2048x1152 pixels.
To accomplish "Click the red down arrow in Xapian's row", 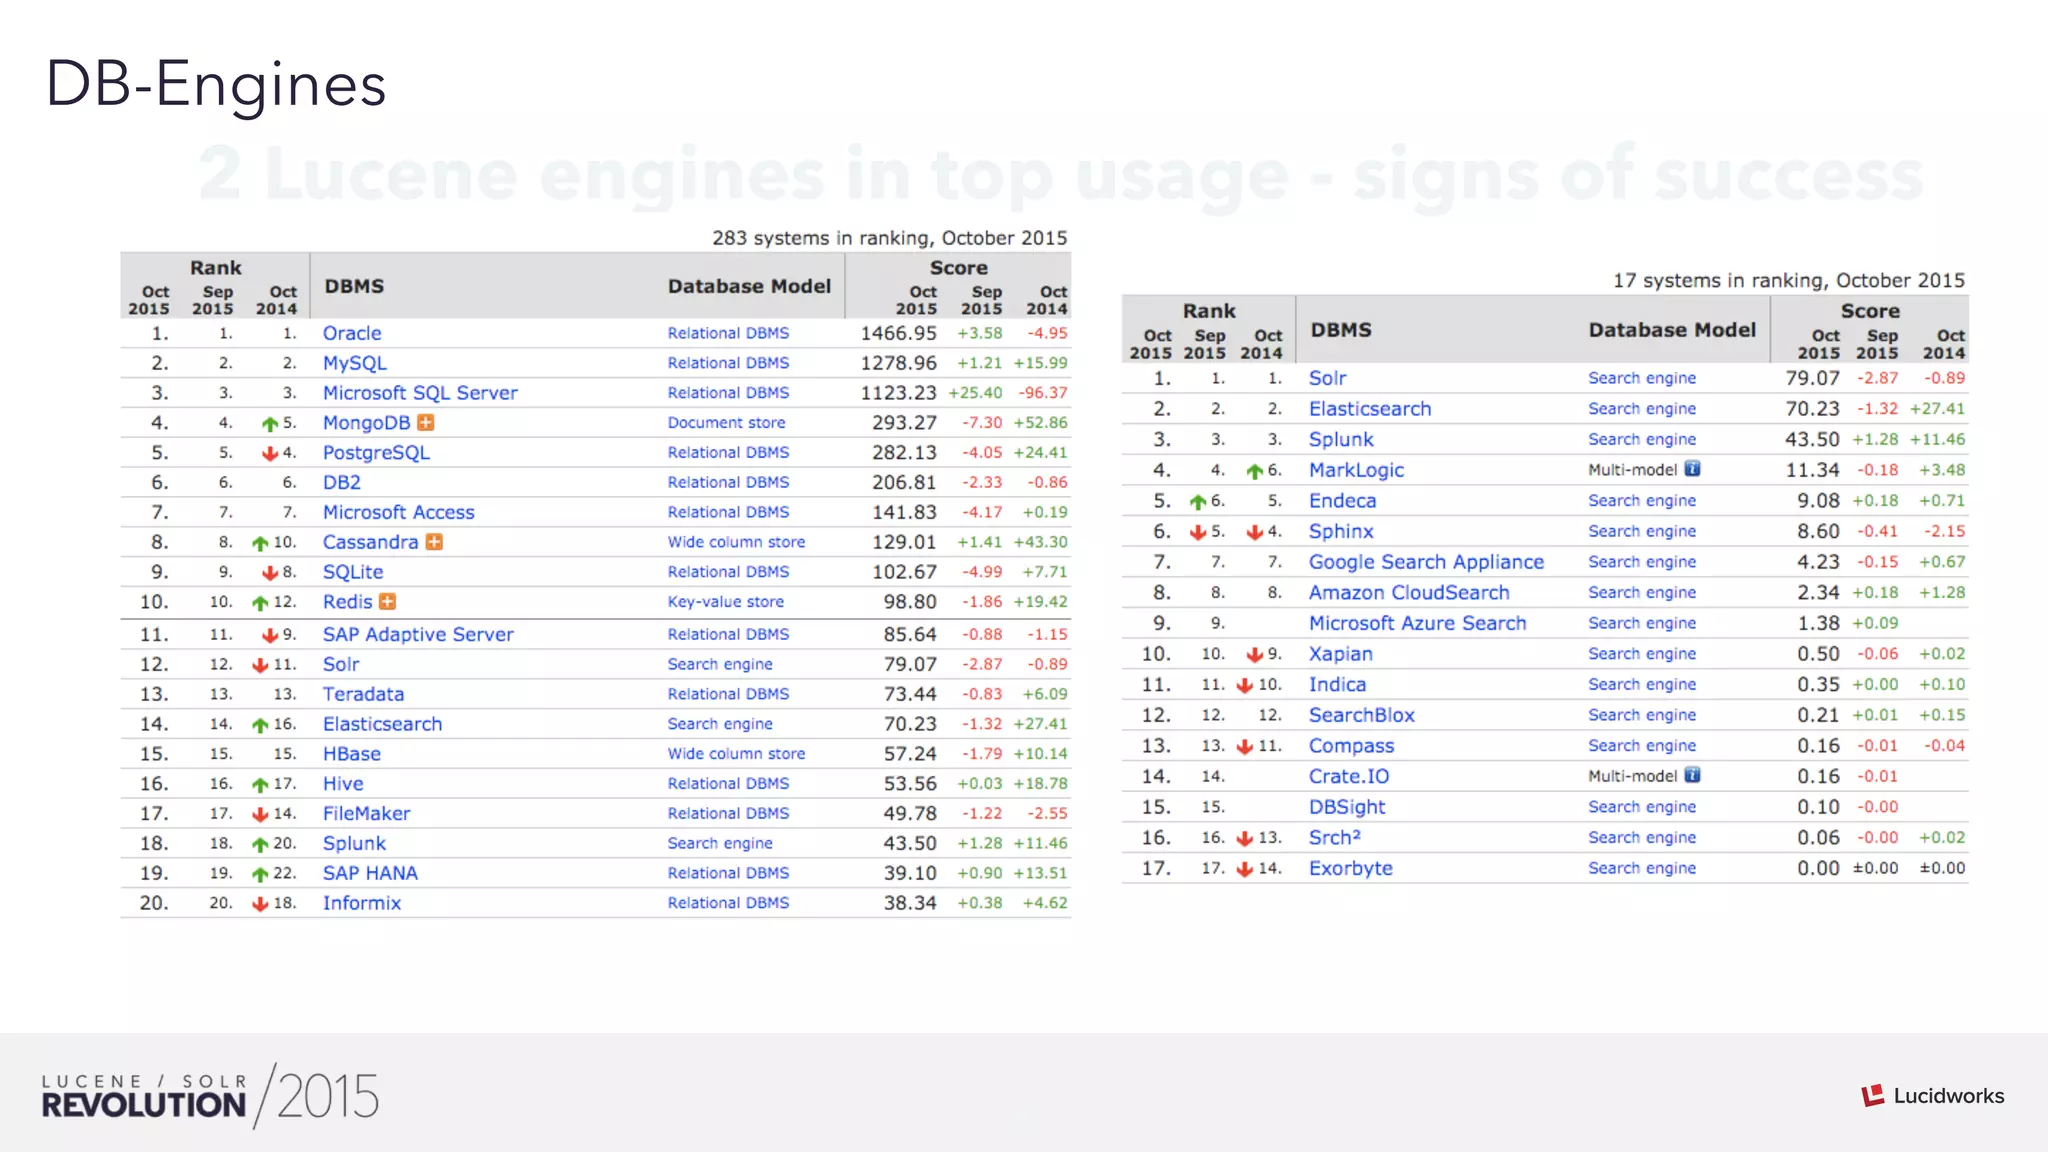I will (1254, 655).
